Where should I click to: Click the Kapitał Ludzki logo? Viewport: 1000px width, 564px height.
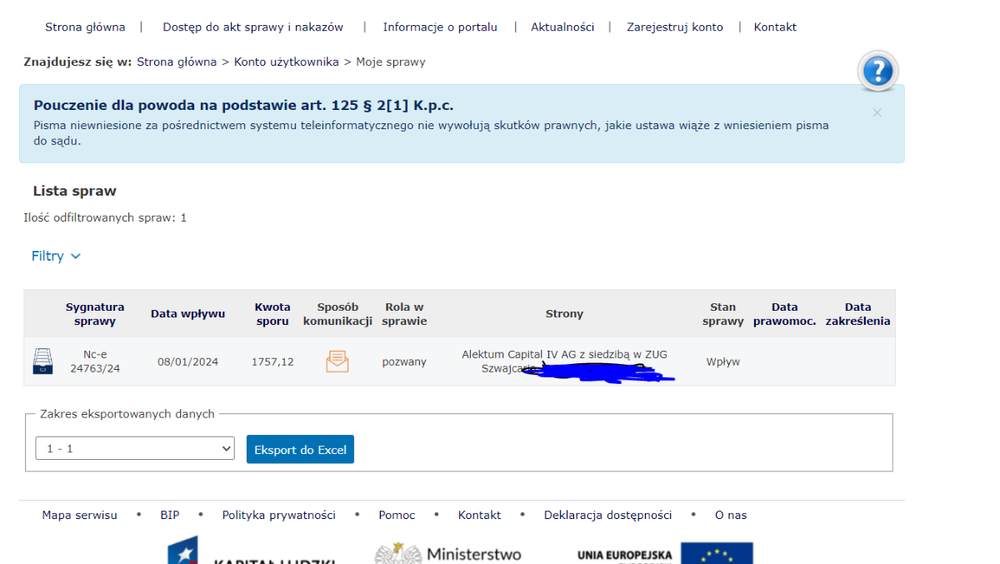click(251, 551)
